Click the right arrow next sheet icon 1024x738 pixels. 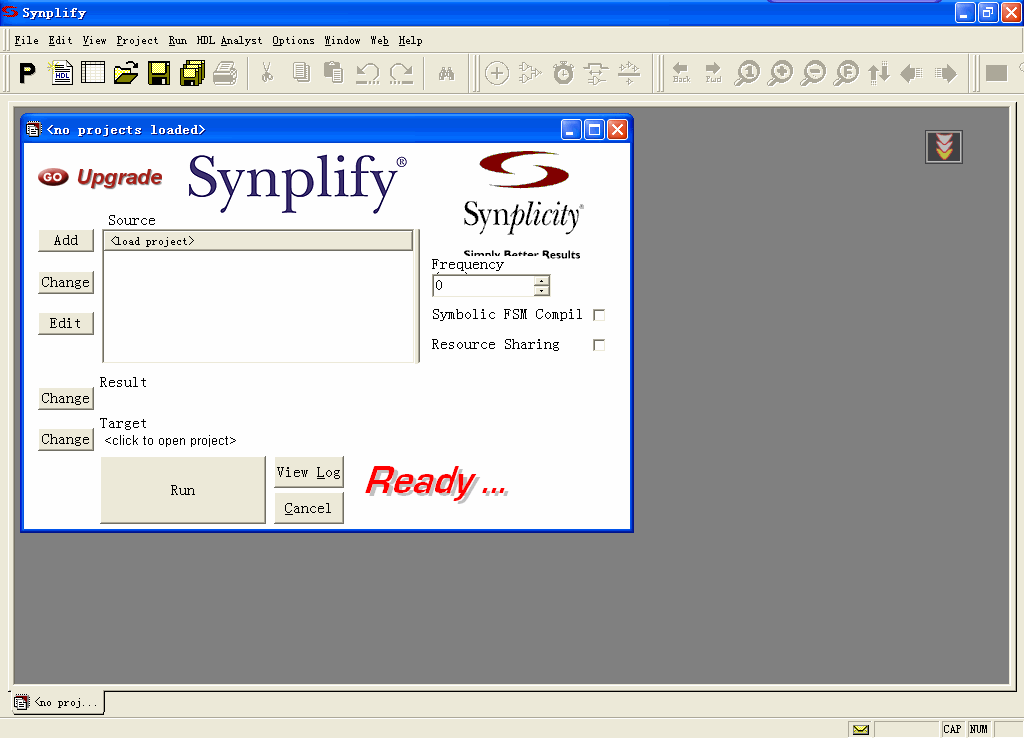(x=946, y=73)
